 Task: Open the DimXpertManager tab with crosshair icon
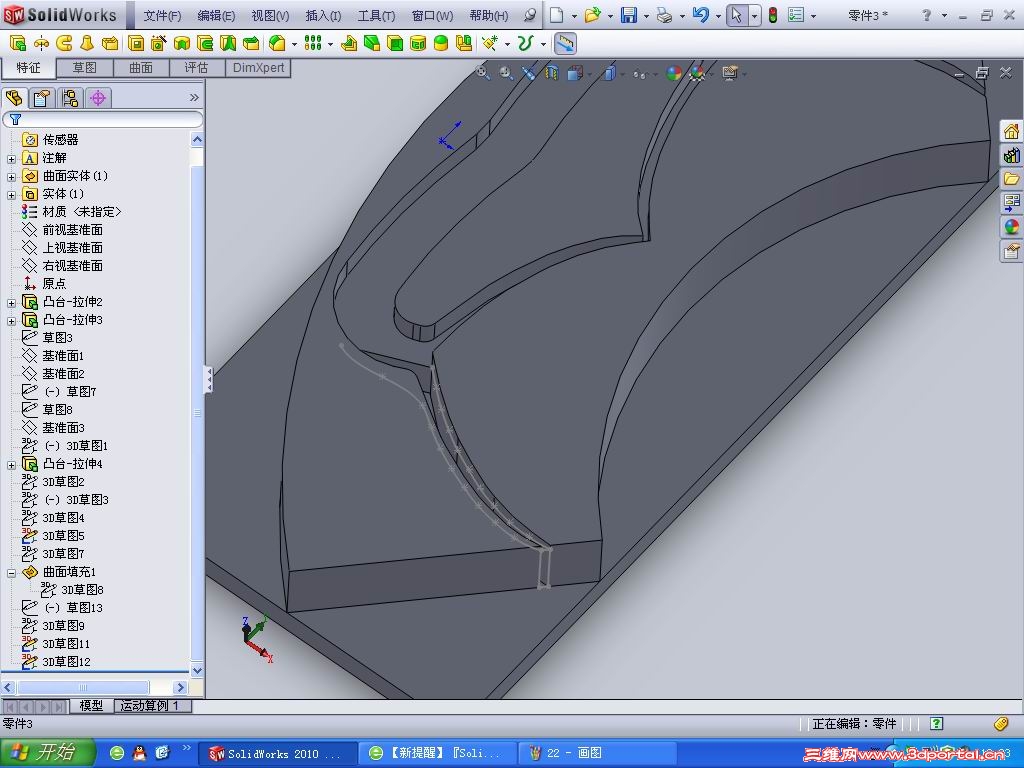[98, 98]
